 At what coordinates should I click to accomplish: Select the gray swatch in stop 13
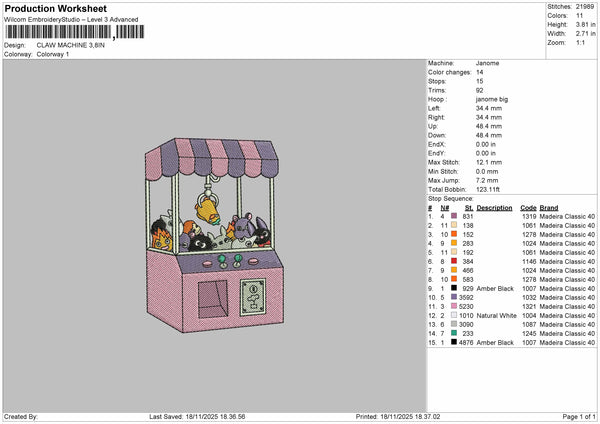454,324
